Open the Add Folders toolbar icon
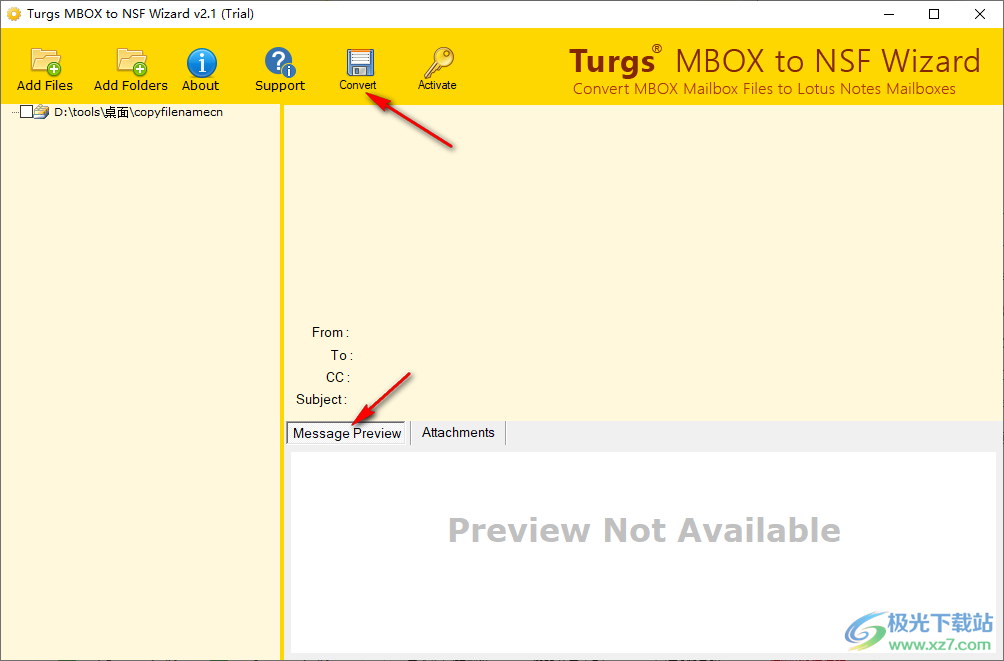Screen dimensions: 1004x661 [x=131, y=62]
